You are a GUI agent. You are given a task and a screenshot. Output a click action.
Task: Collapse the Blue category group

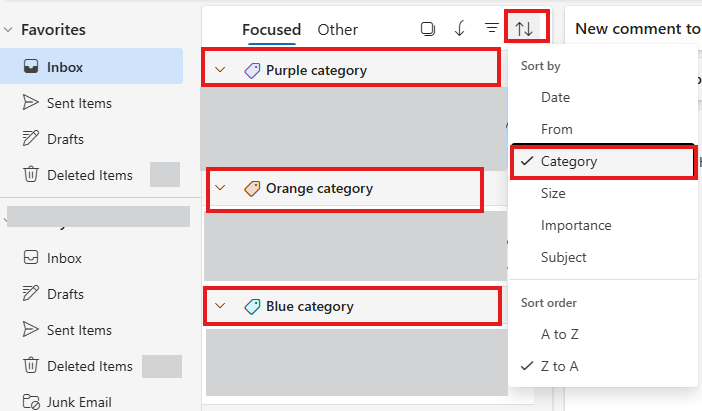[220, 306]
